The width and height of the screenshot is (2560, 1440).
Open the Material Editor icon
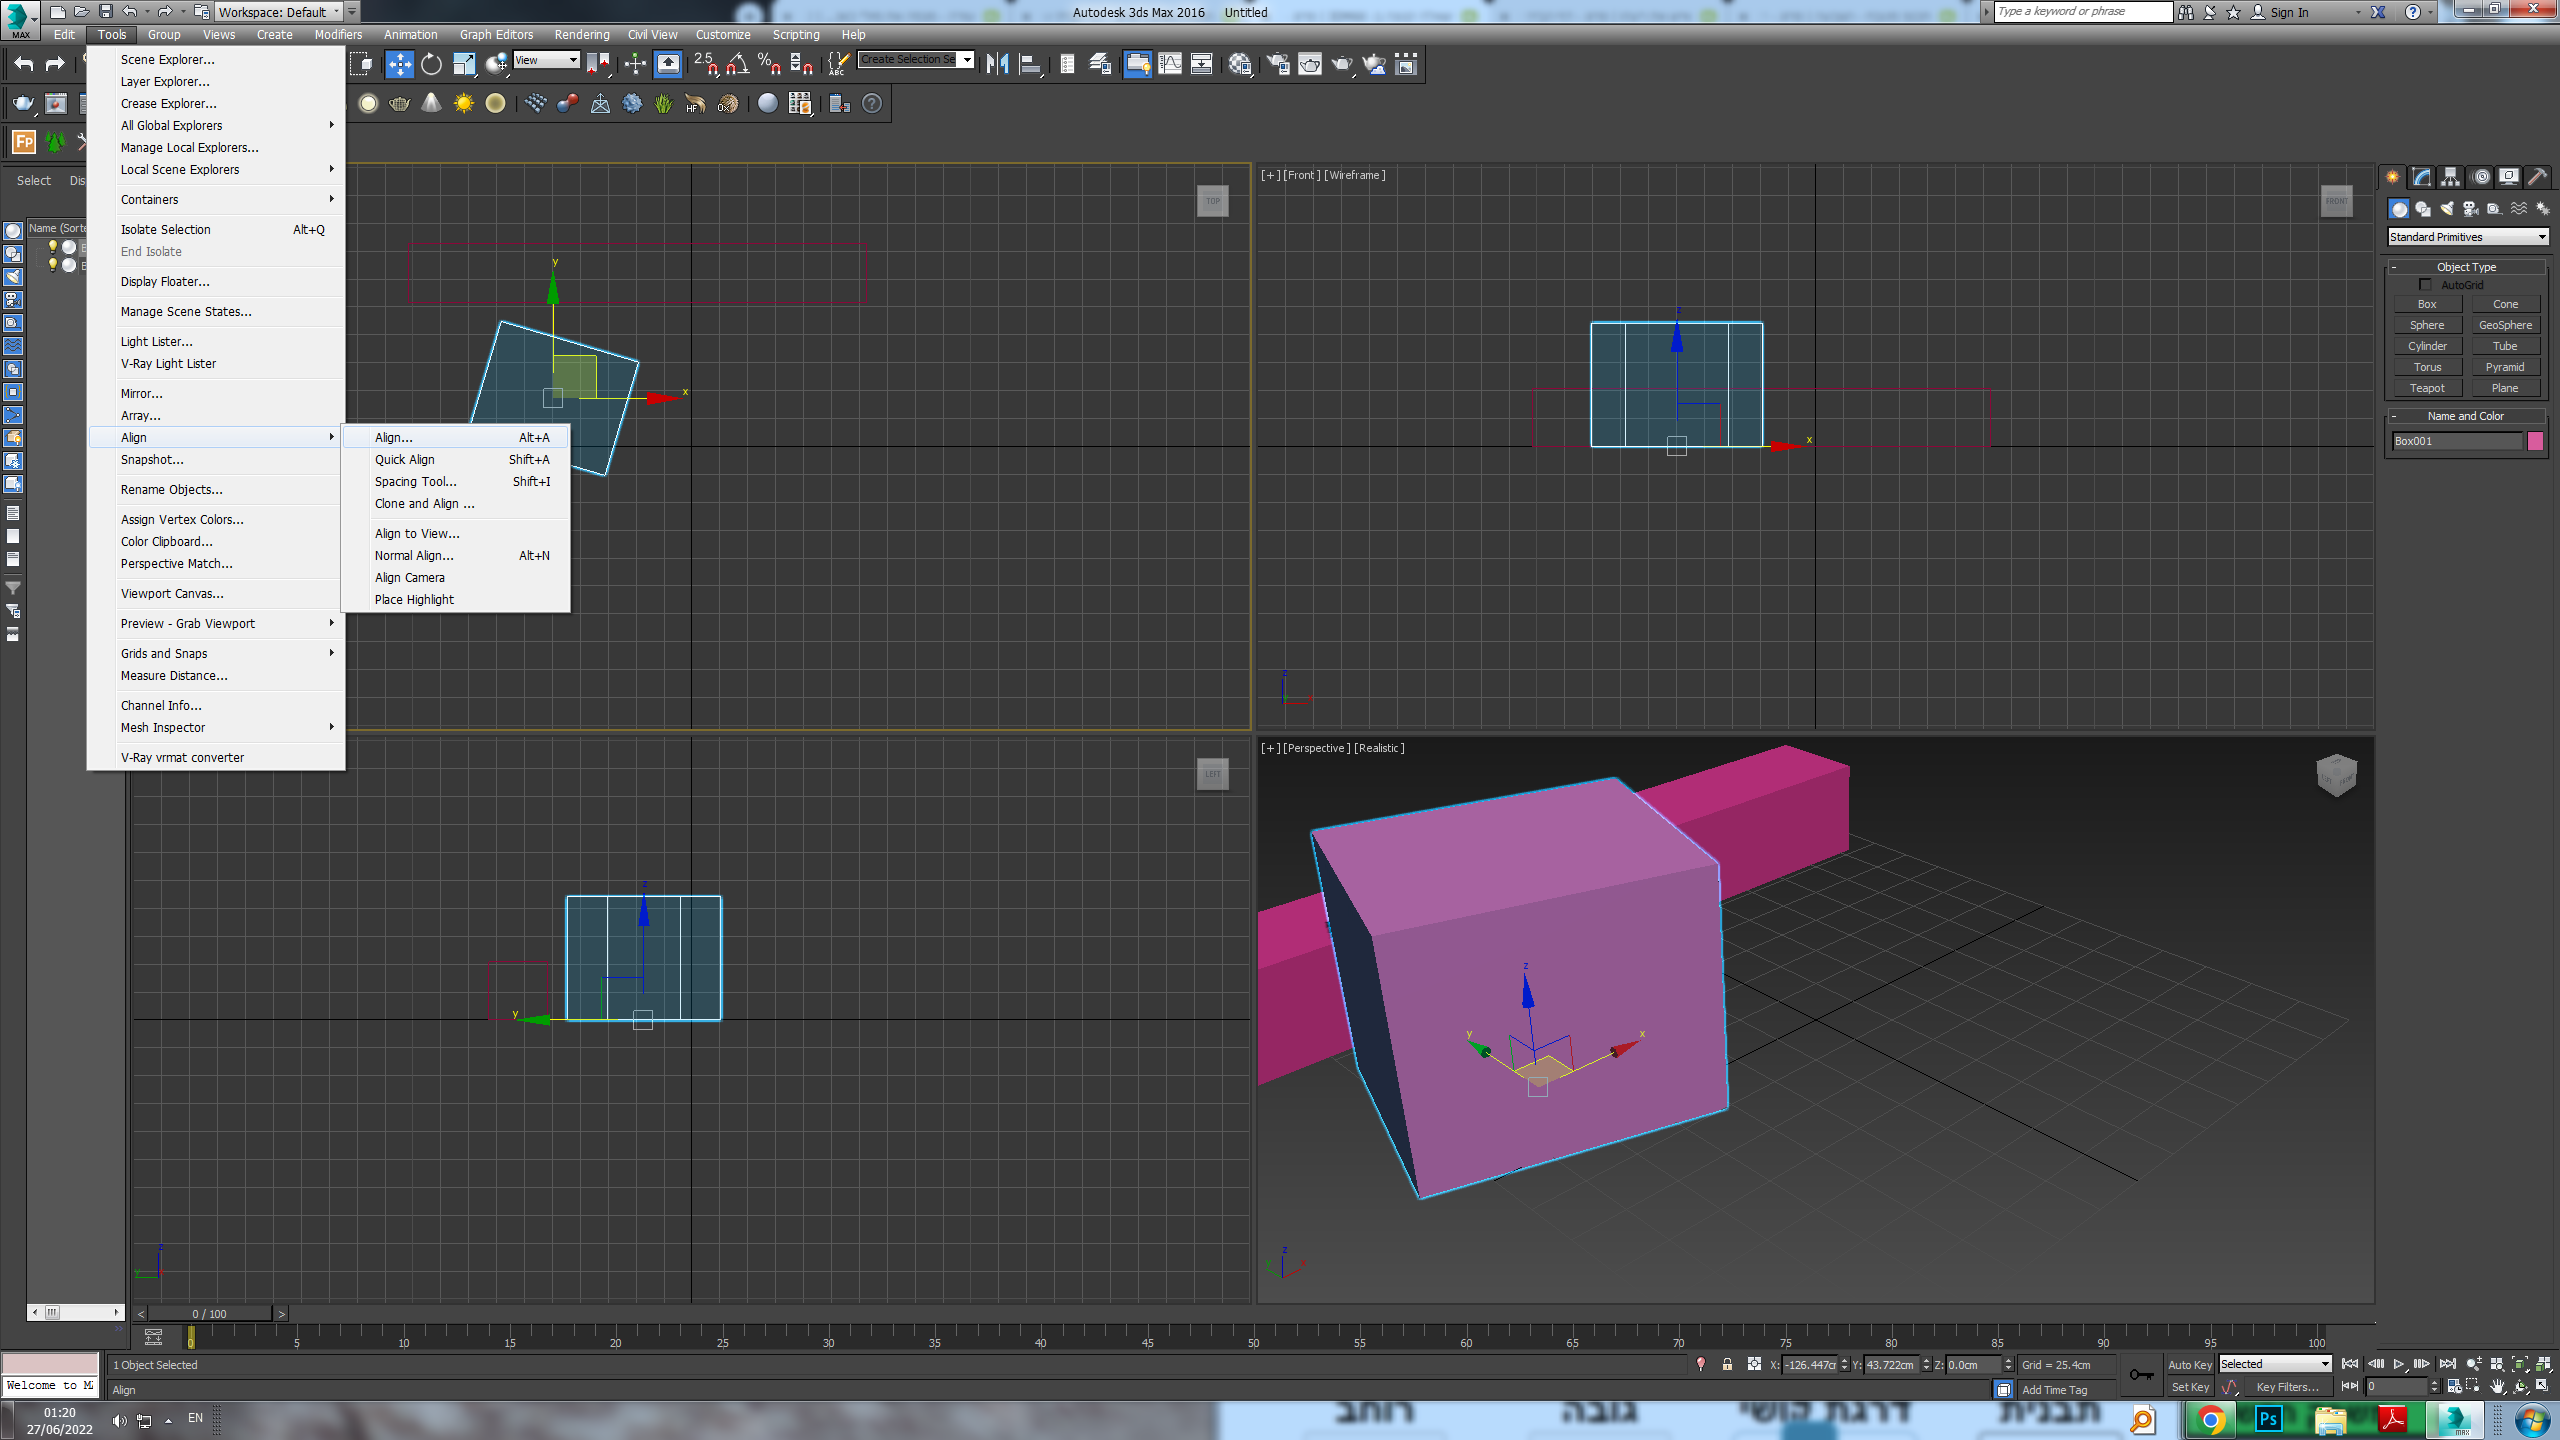[x=1240, y=65]
